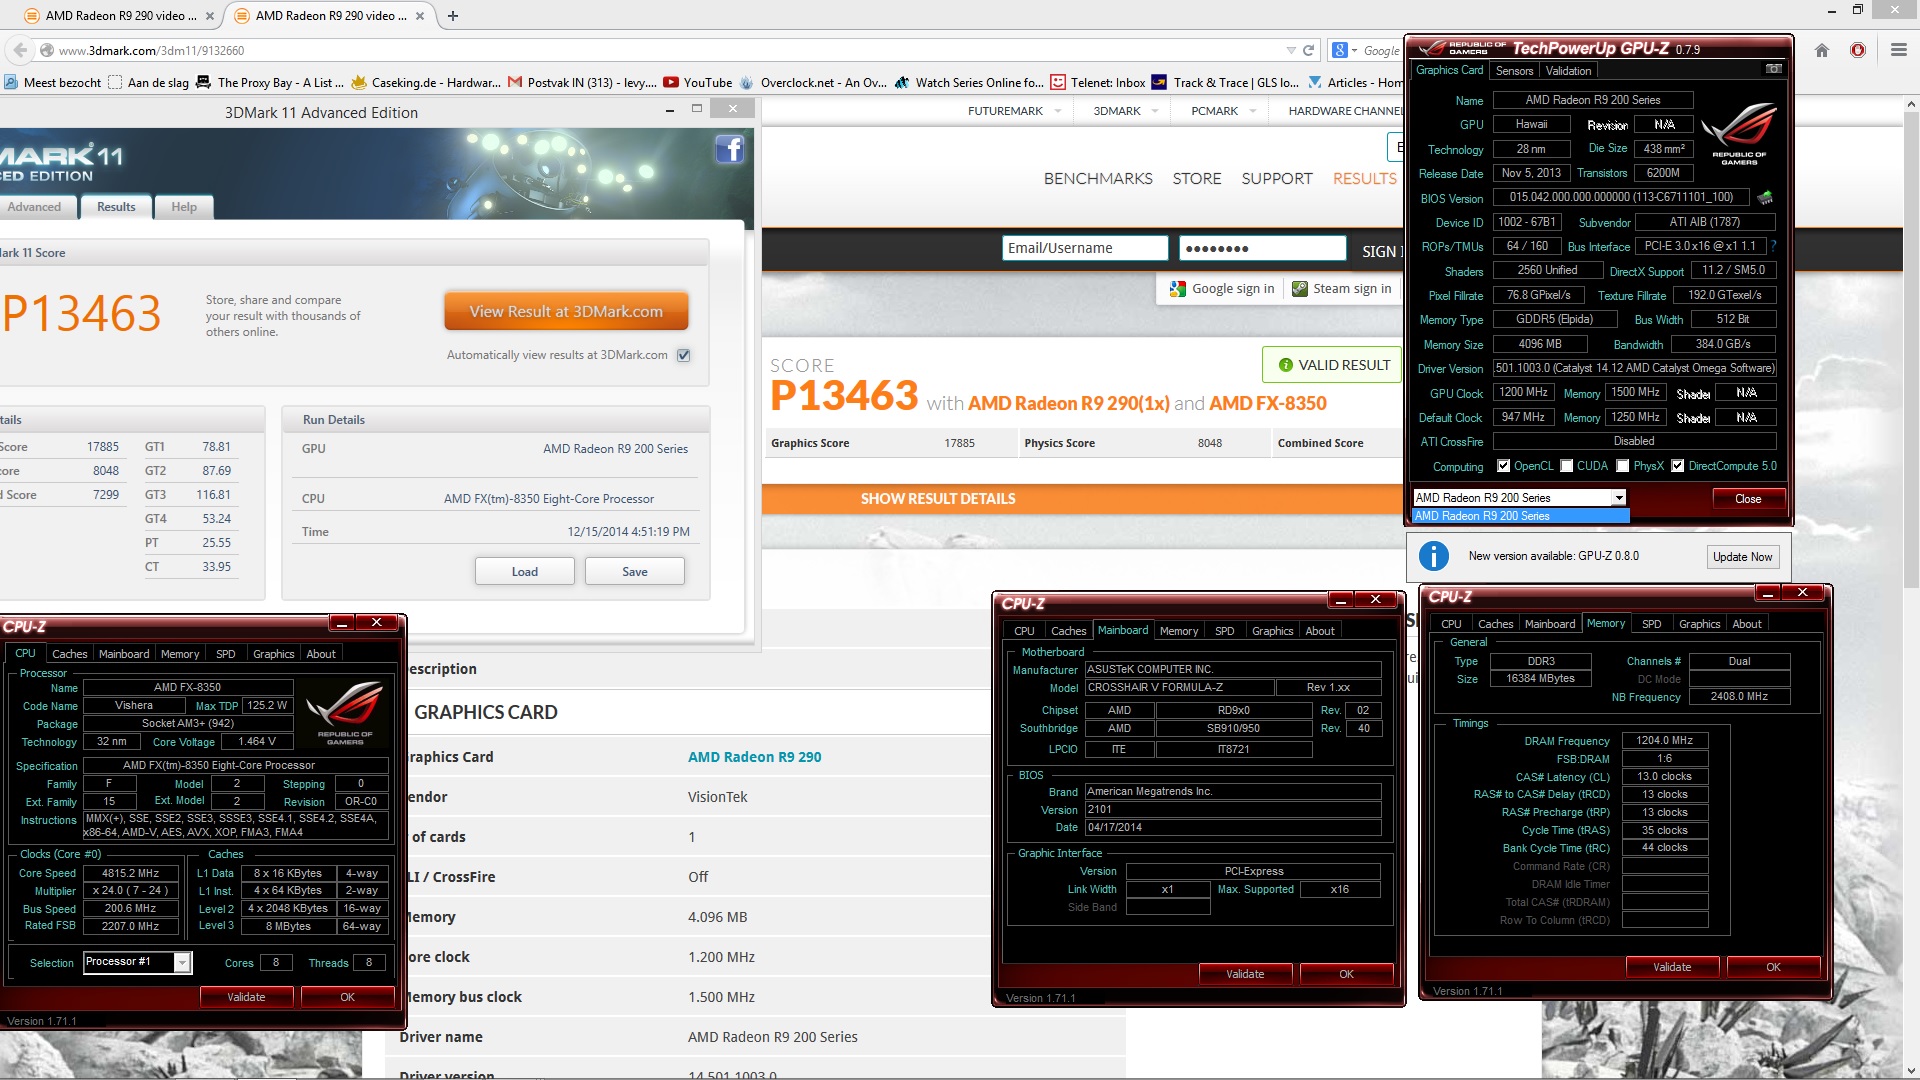Toggle the PhysX checkbox in GPU-Z
Screen dimensions: 1920x1080
1622,466
